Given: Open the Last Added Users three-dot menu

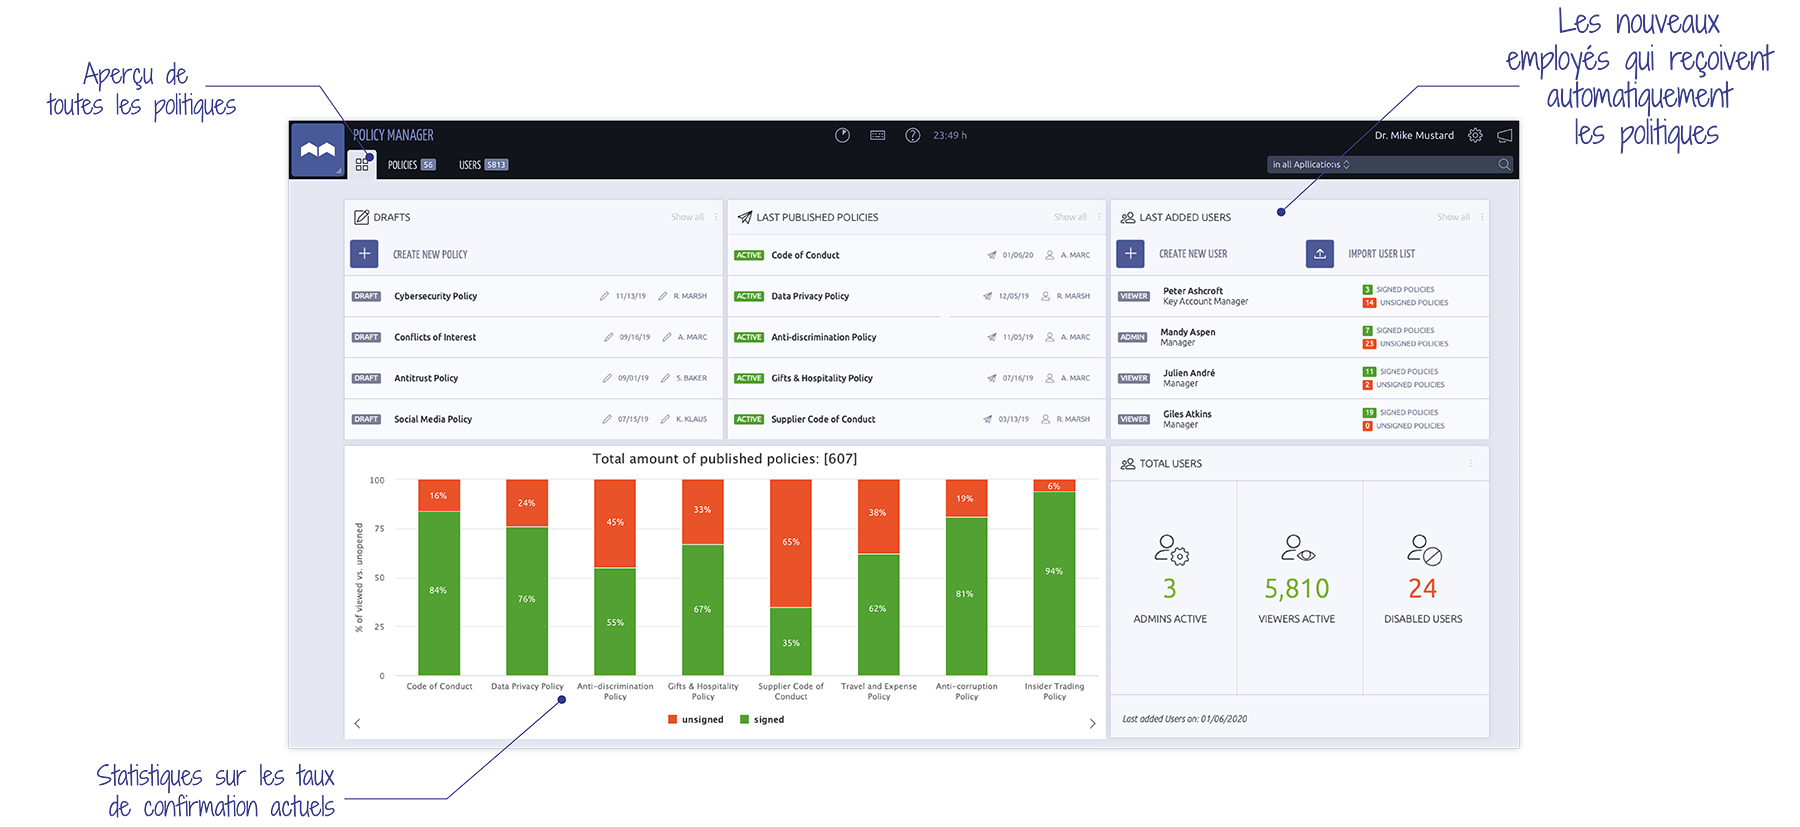Looking at the screenshot, I should click(x=1482, y=217).
